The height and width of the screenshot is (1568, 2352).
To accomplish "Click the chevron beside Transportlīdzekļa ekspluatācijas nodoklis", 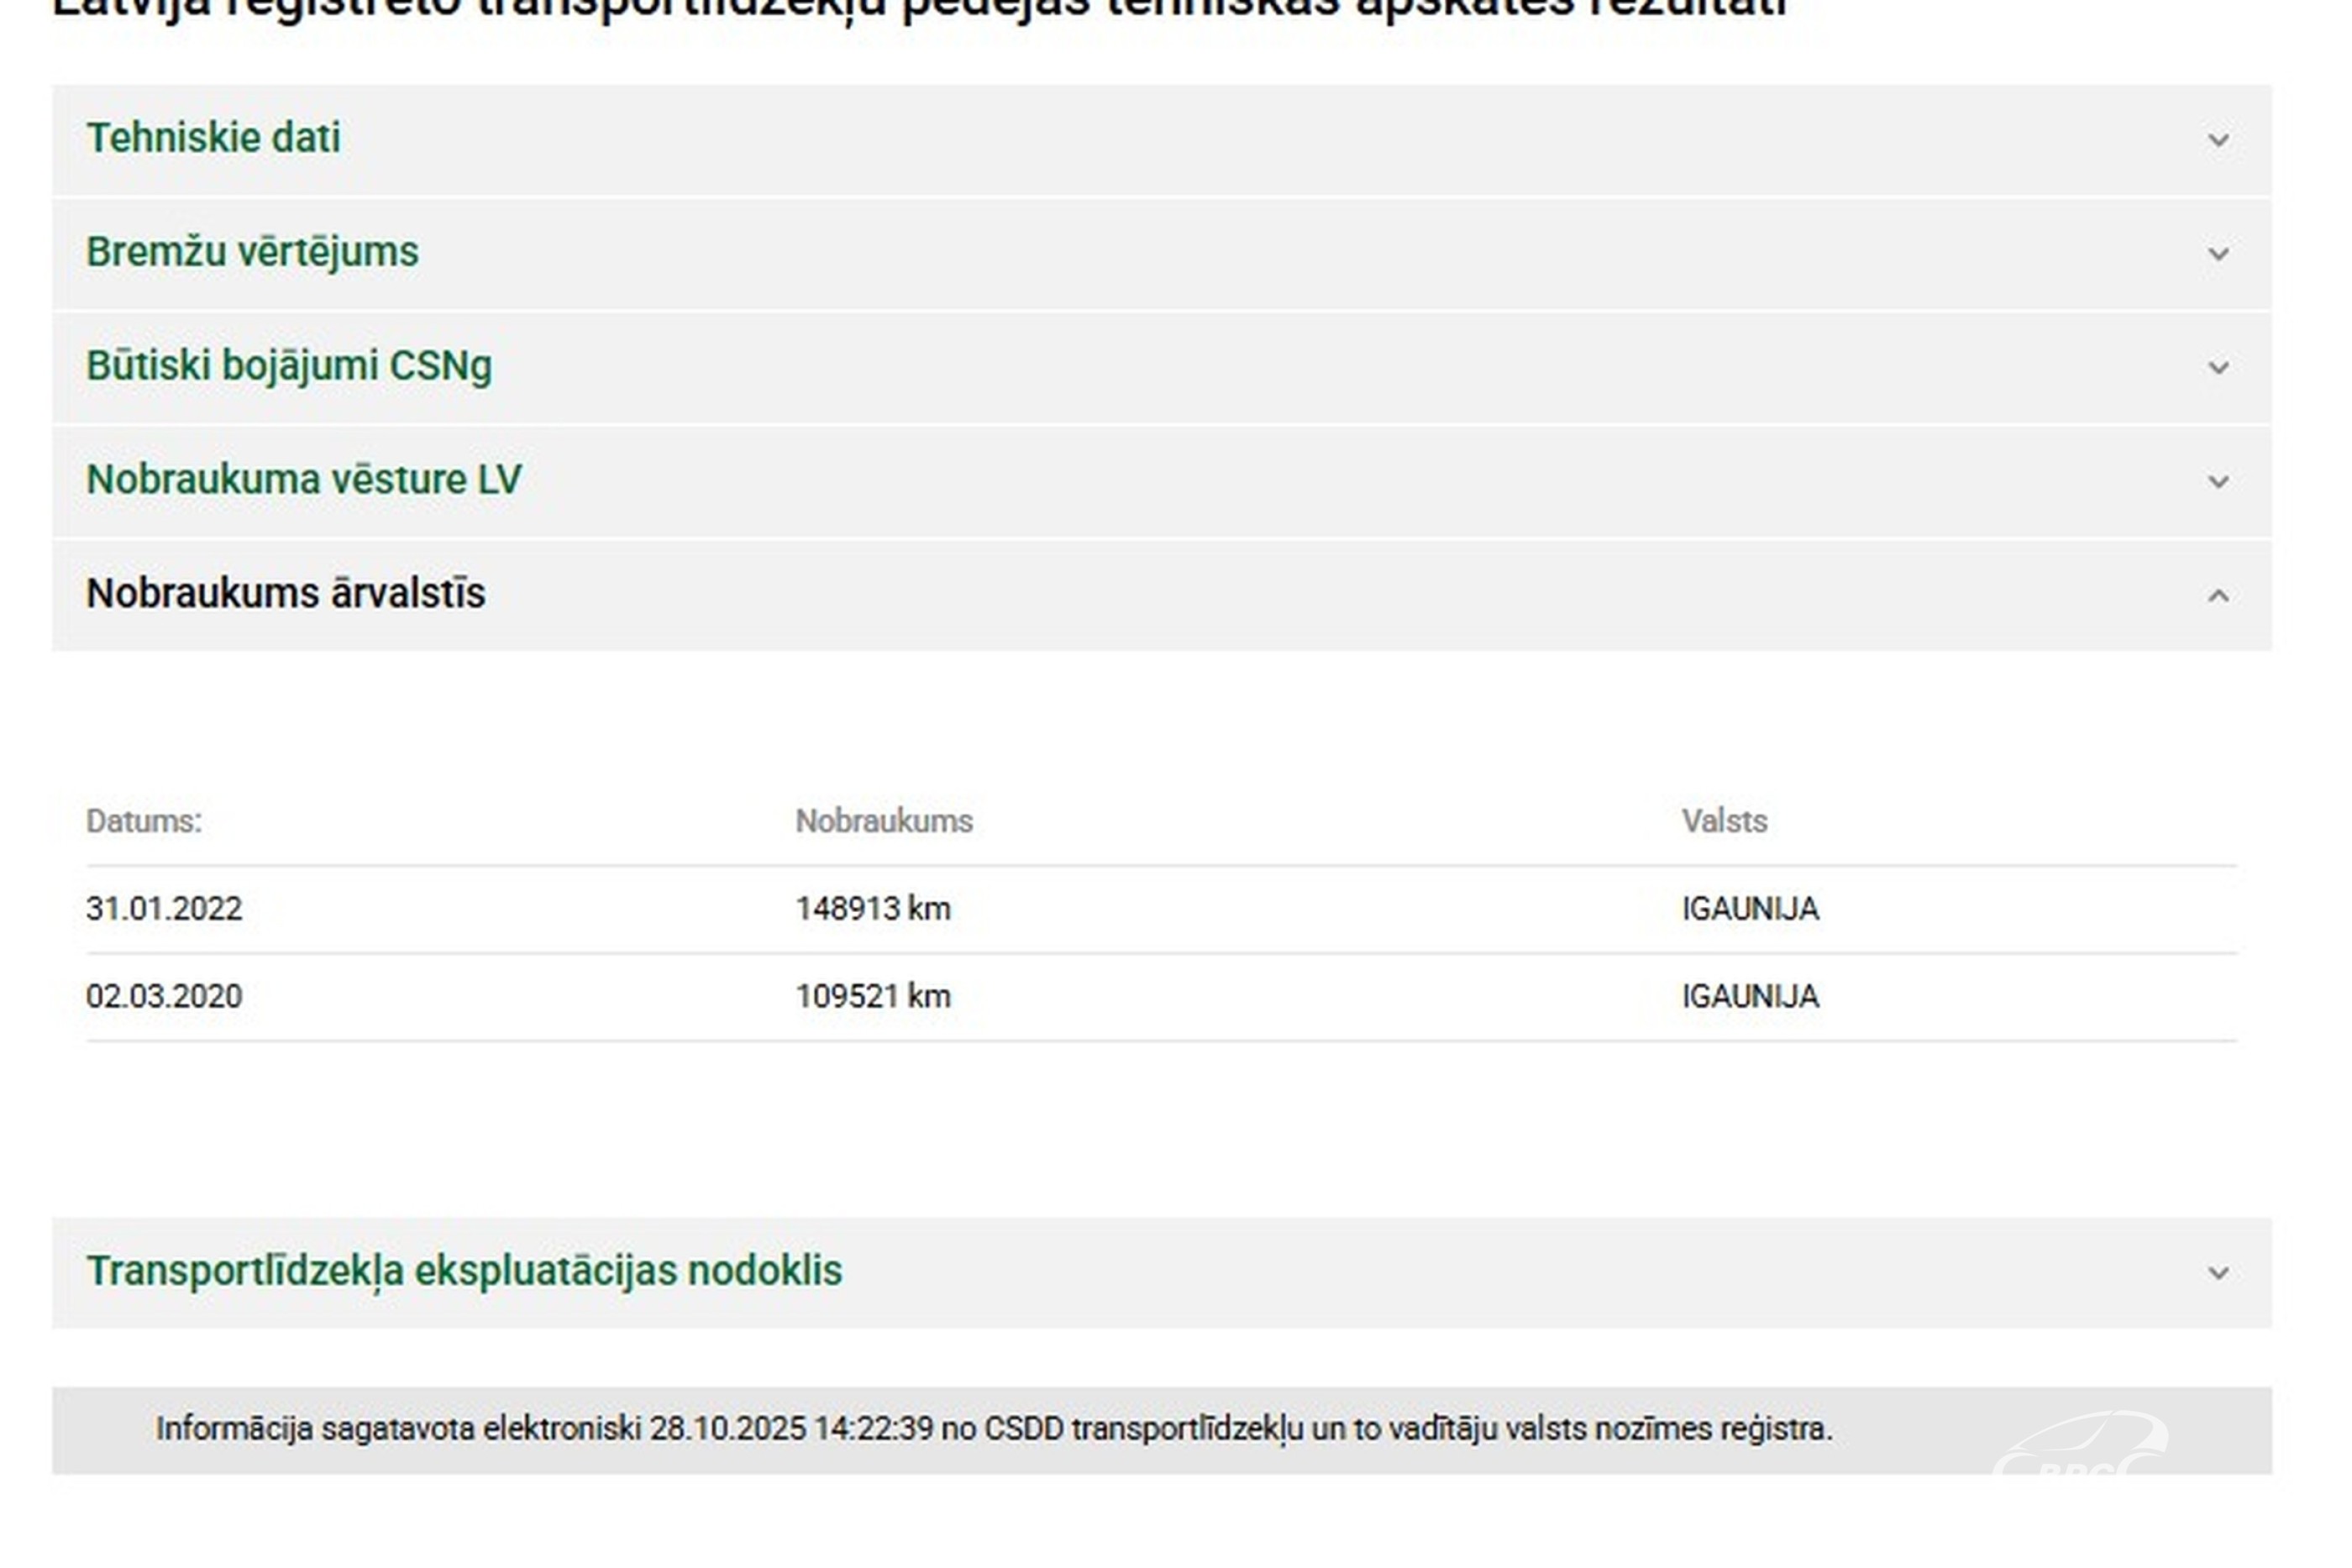I will tap(2218, 1273).
